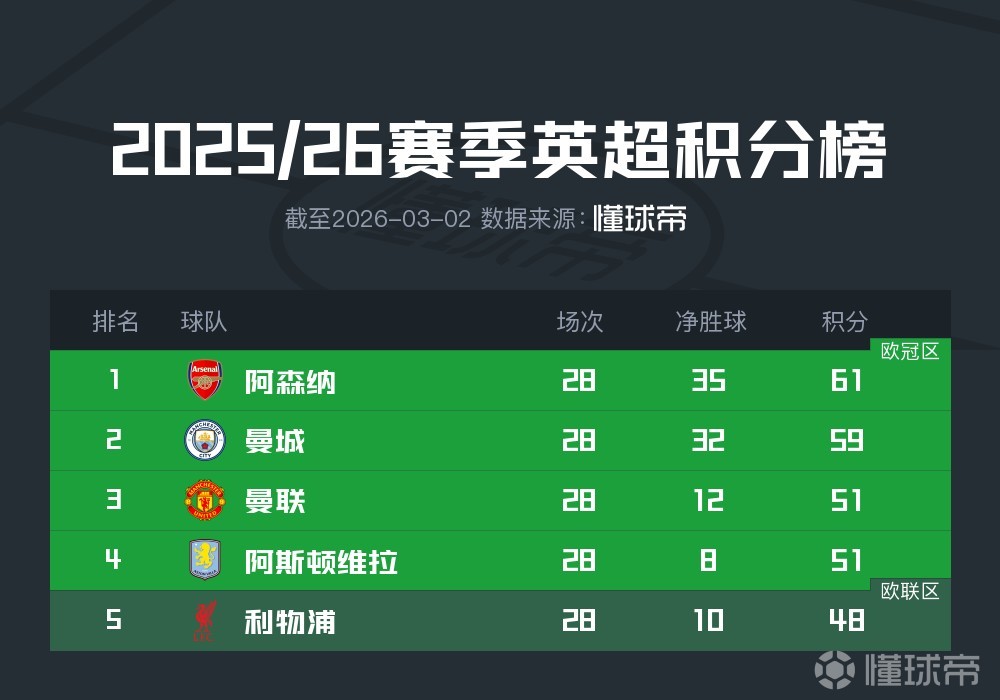
Task: Open the 曼城 team name
Action: click(x=275, y=441)
